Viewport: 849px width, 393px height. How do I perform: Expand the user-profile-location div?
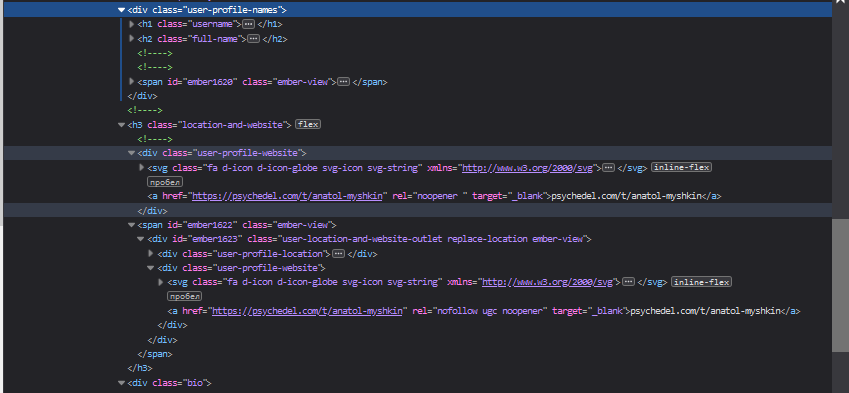(151, 253)
